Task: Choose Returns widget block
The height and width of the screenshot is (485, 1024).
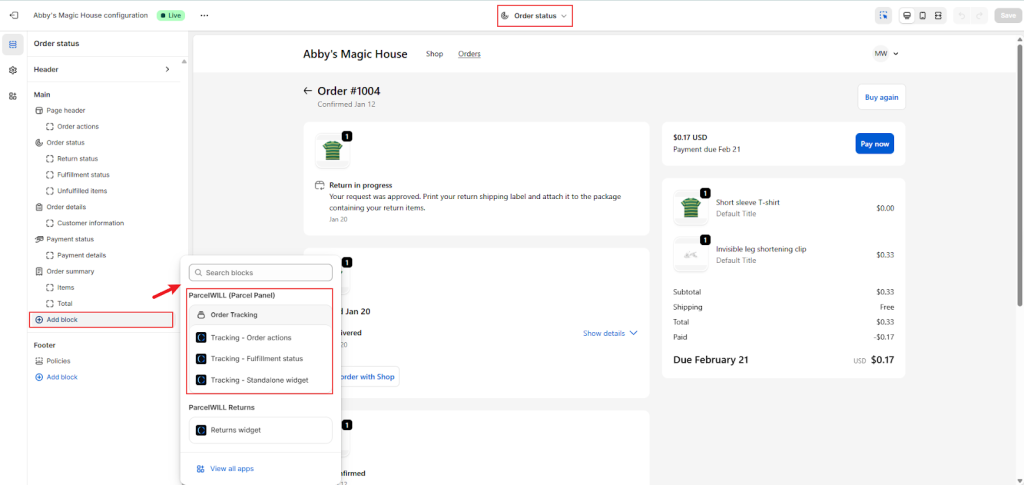Action: point(261,430)
